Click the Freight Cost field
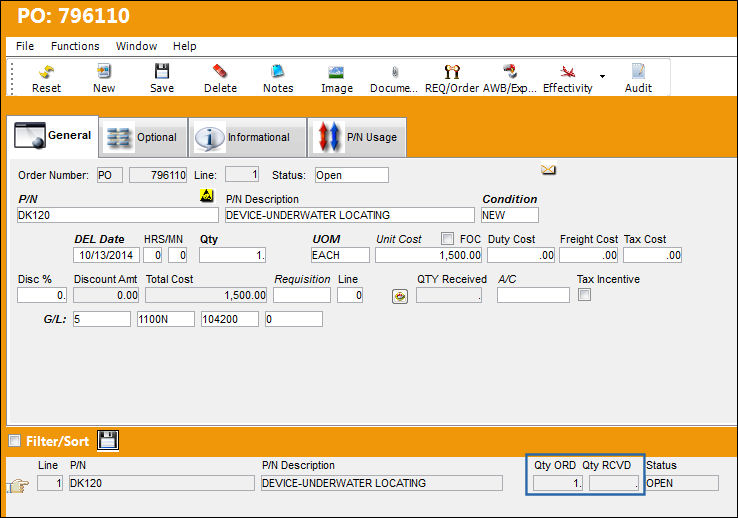Screen dimensions: 738x518 point(588,255)
